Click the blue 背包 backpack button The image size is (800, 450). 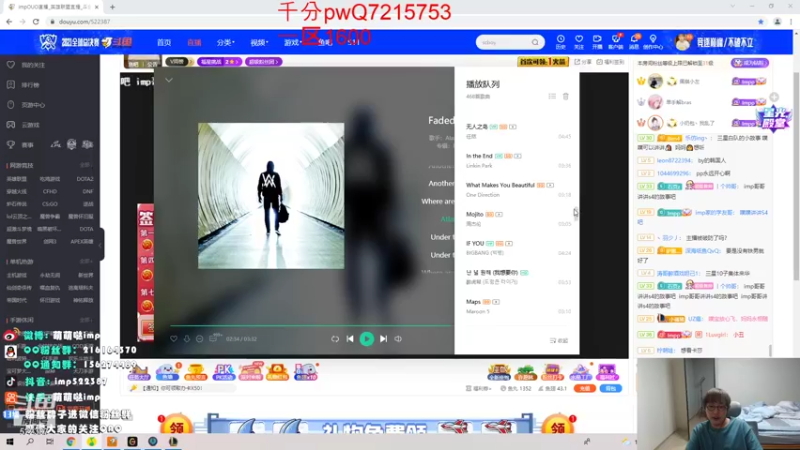coord(610,388)
